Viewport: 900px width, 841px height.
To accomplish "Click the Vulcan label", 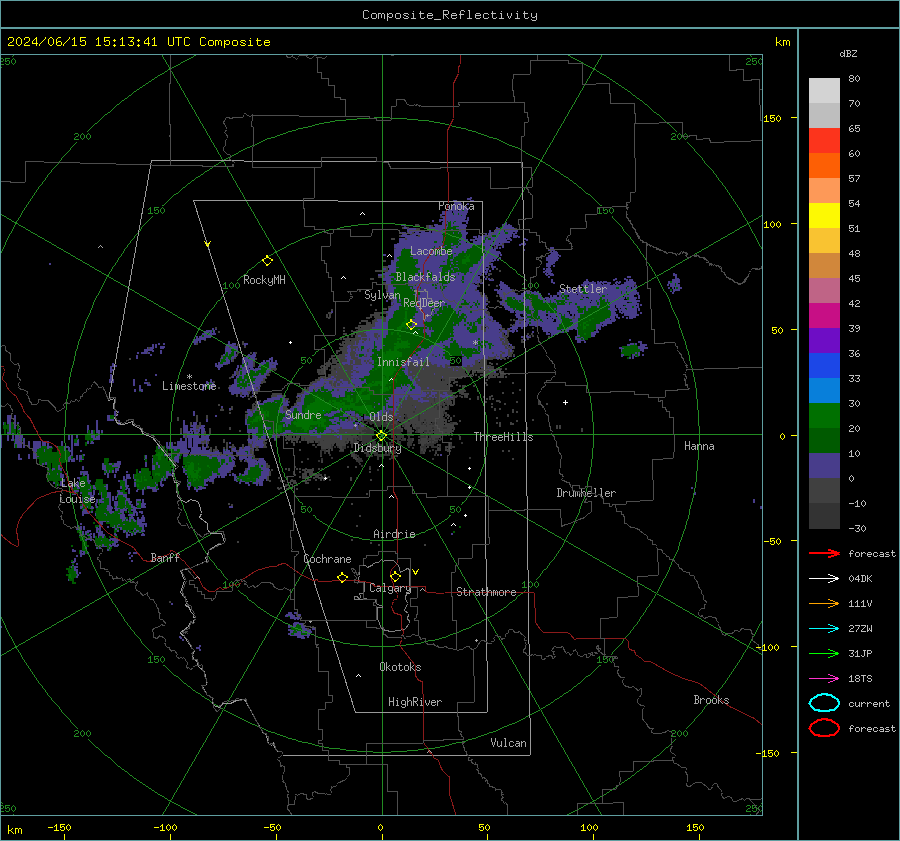I will tap(508, 743).
